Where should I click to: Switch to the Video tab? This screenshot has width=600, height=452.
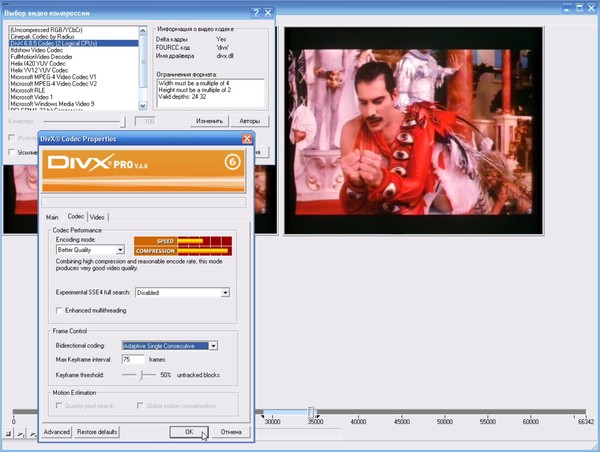tap(97, 217)
